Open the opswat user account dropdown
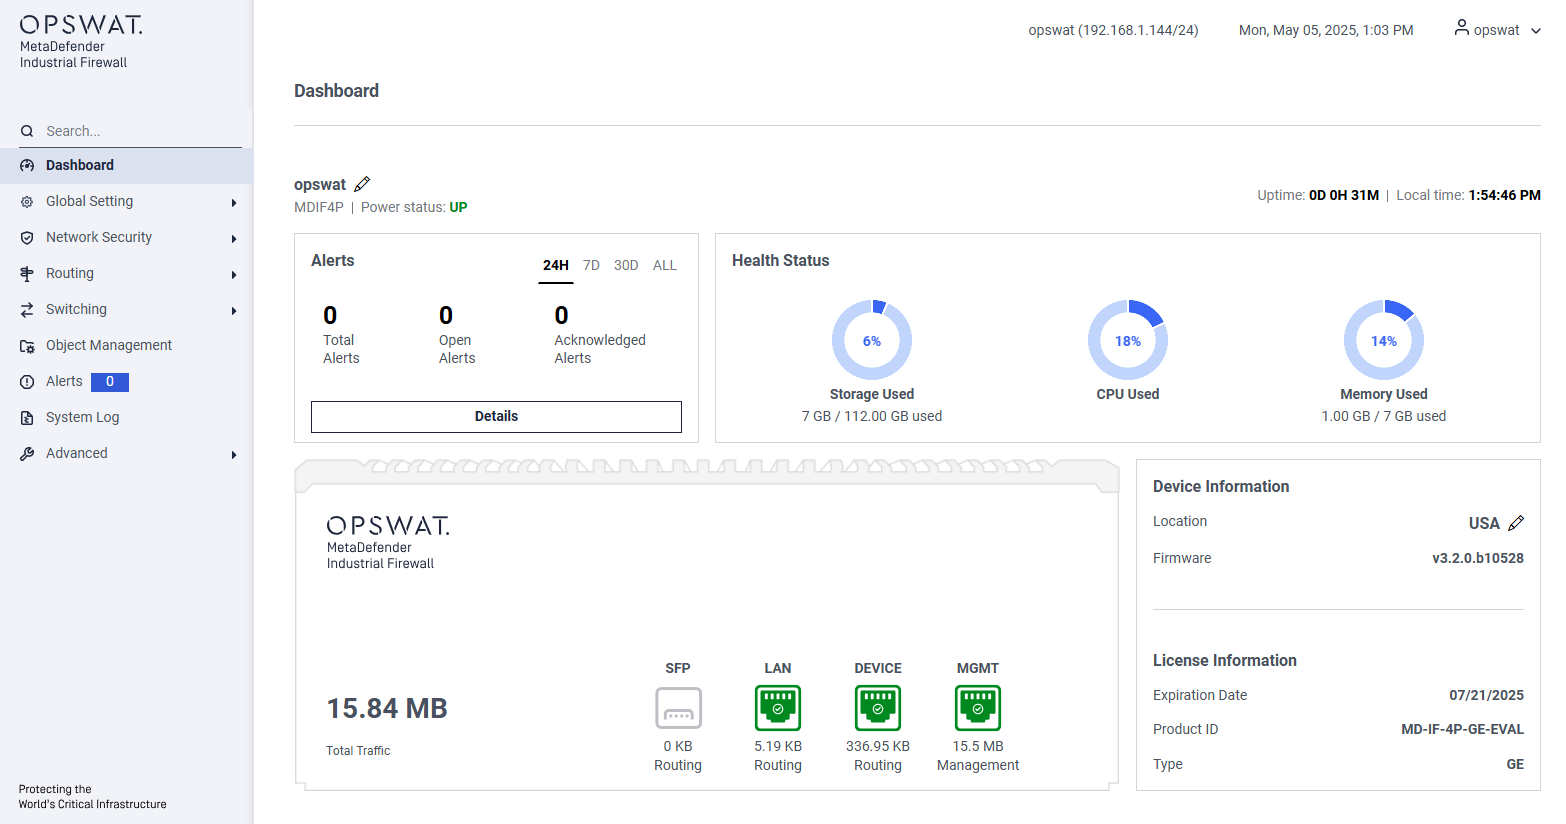The image size is (1566, 824). (1497, 30)
